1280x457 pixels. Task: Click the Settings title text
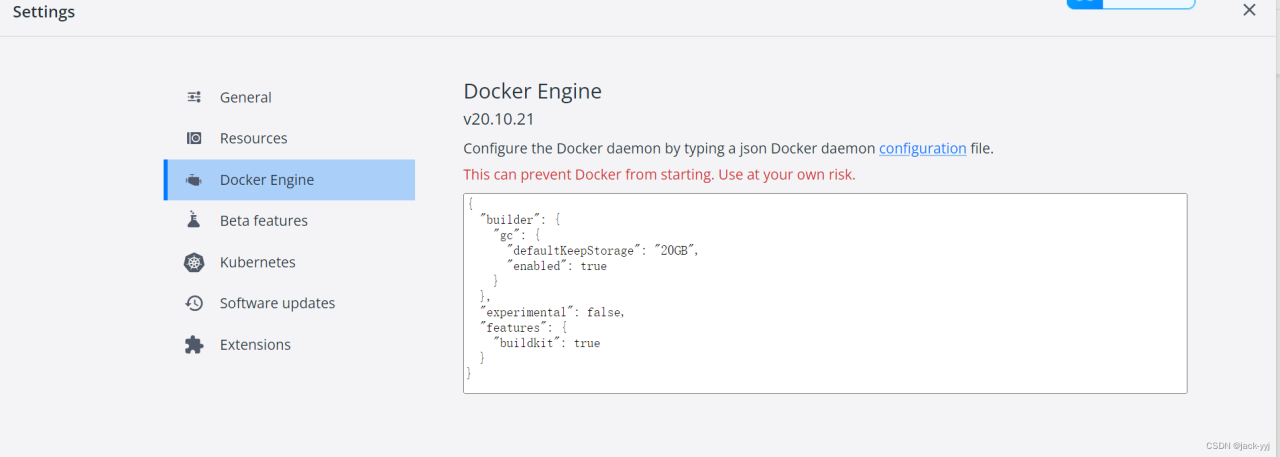[44, 12]
